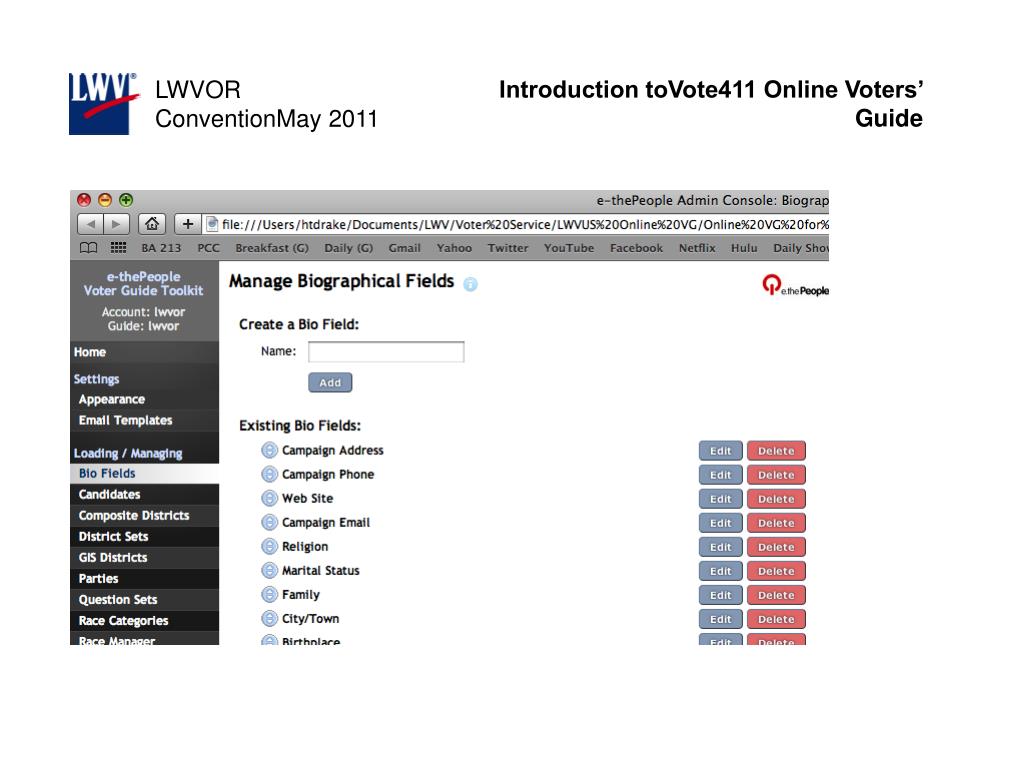Add bookmark with the plus button
This screenshot has width=1024, height=768.
[x=187, y=224]
